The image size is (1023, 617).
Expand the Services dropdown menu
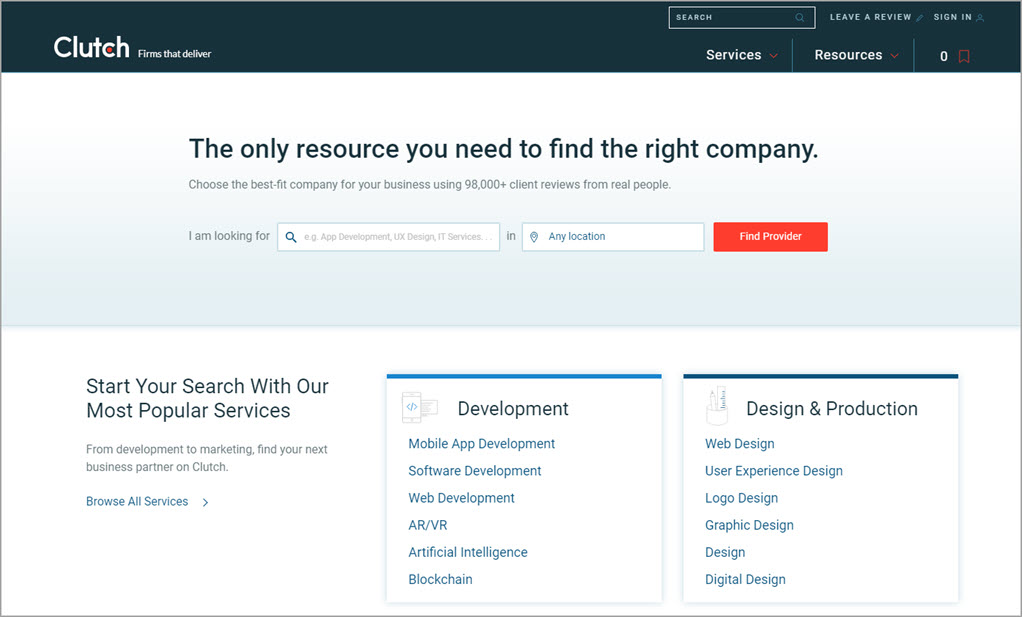741,55
